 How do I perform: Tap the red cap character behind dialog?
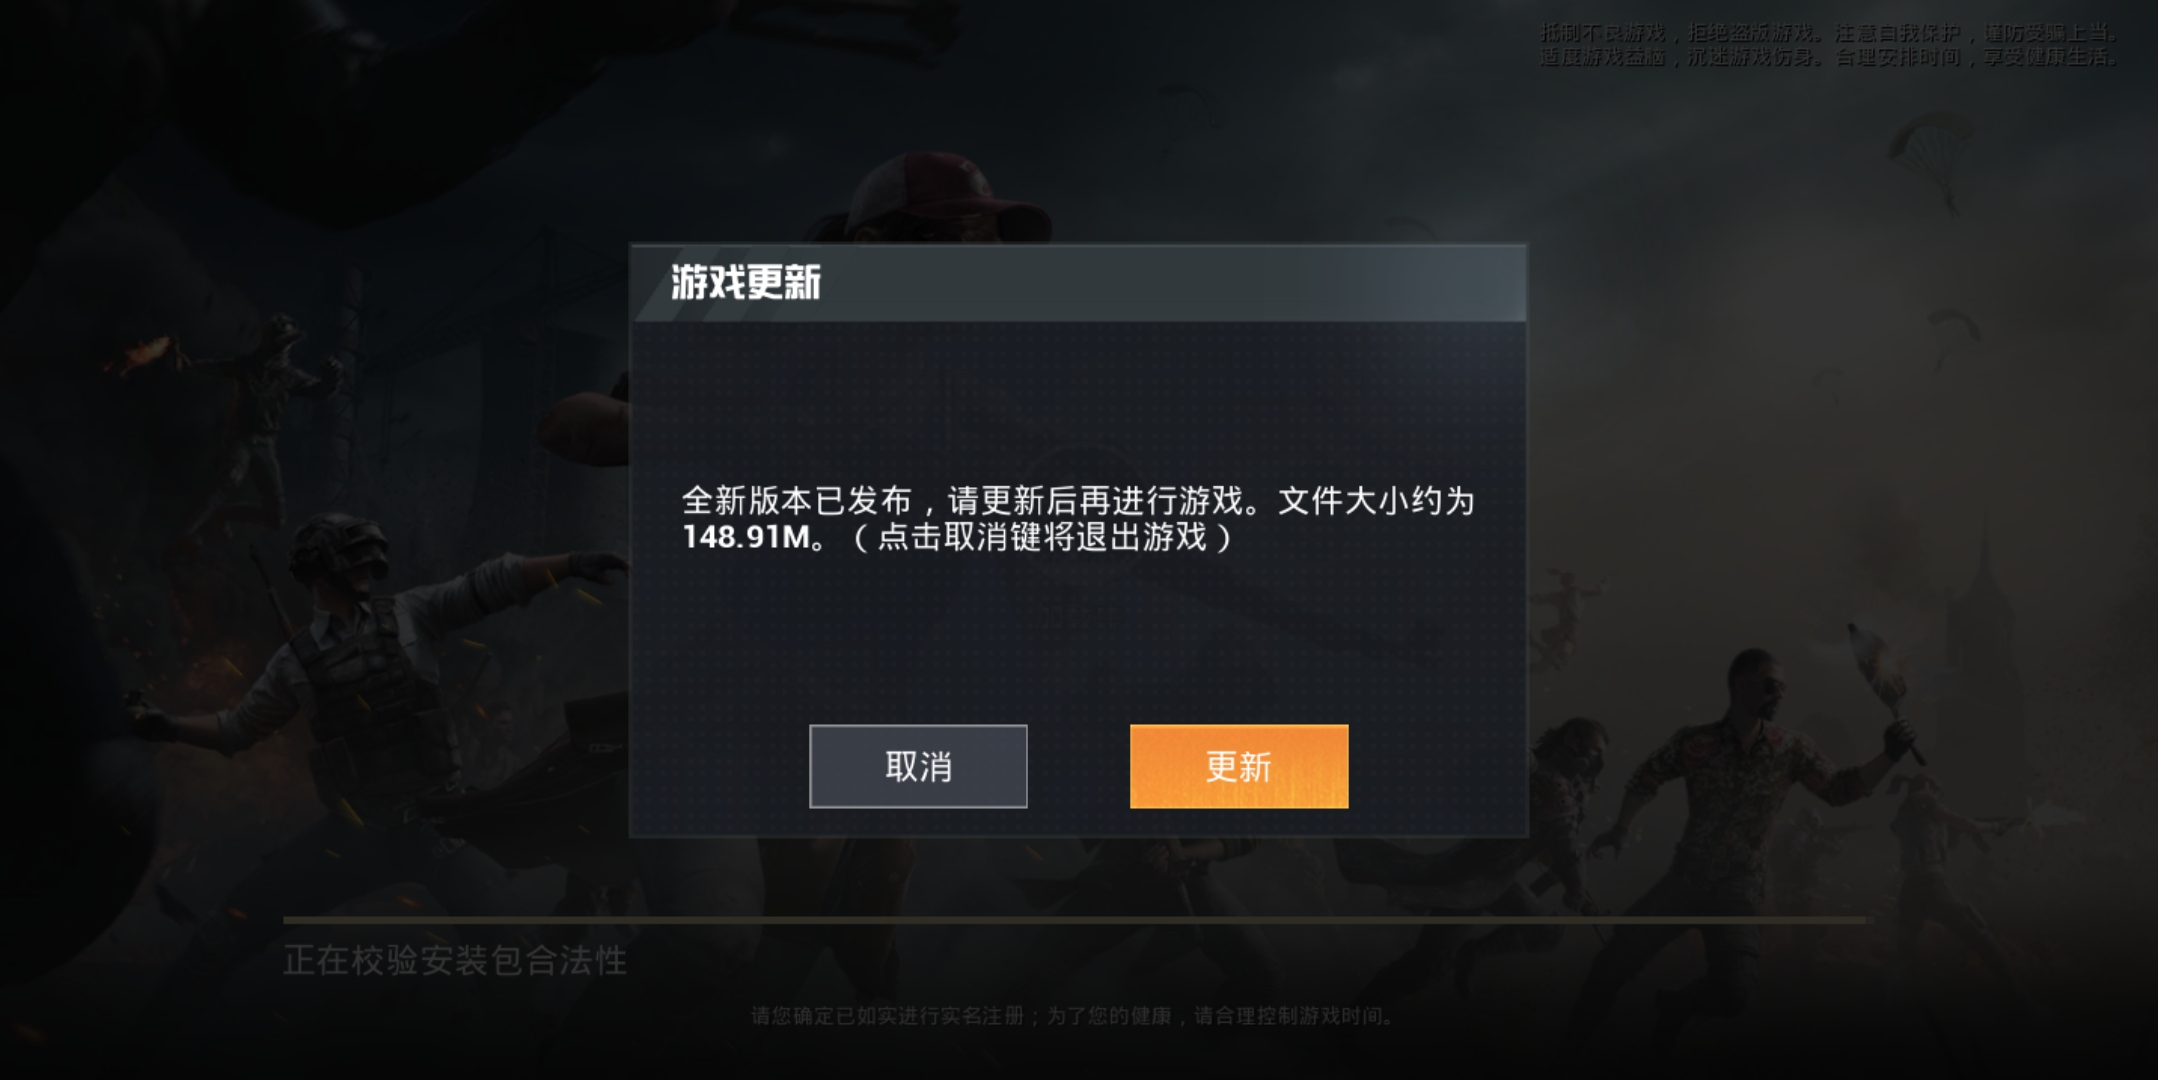[945, 198]
